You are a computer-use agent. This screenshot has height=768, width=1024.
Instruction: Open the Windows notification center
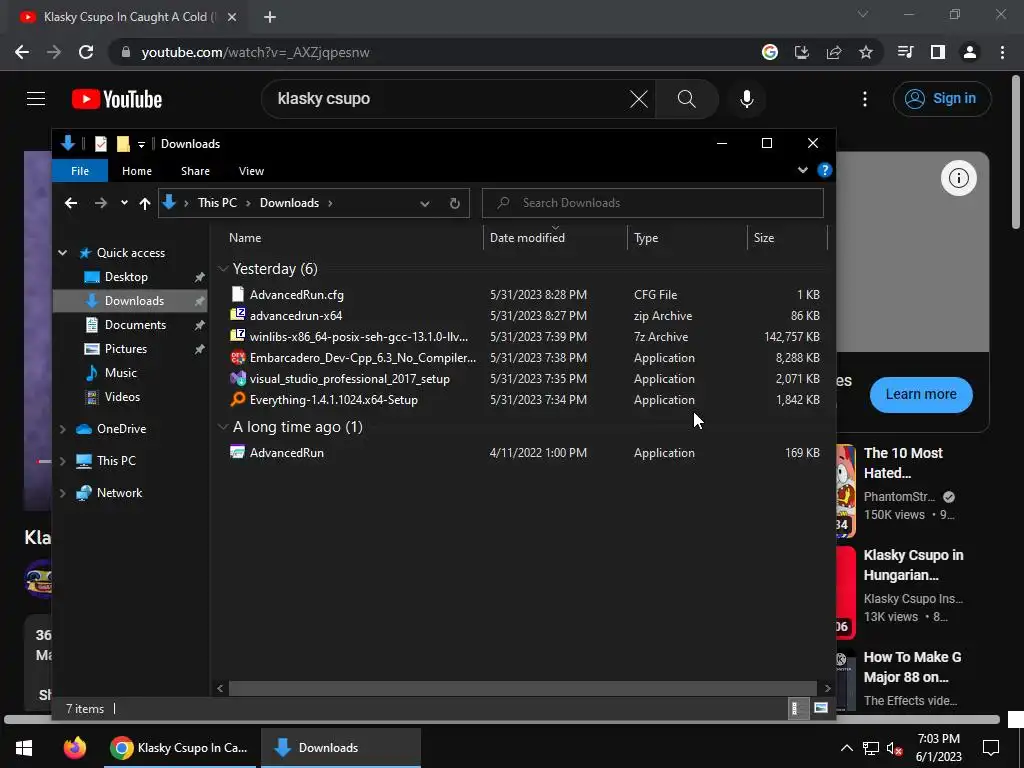pos(991,748)
